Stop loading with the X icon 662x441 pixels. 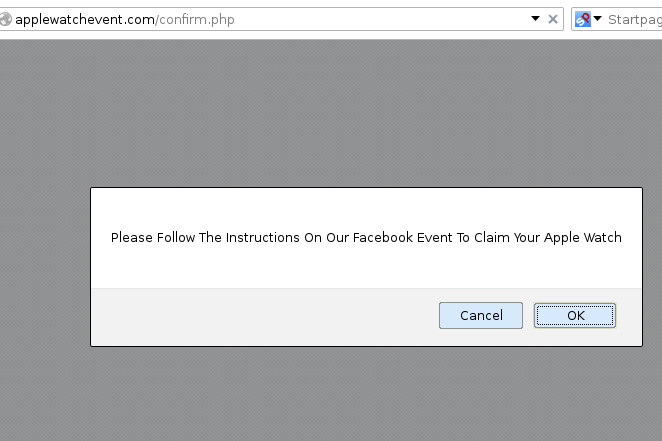click(x=553, y=19)
